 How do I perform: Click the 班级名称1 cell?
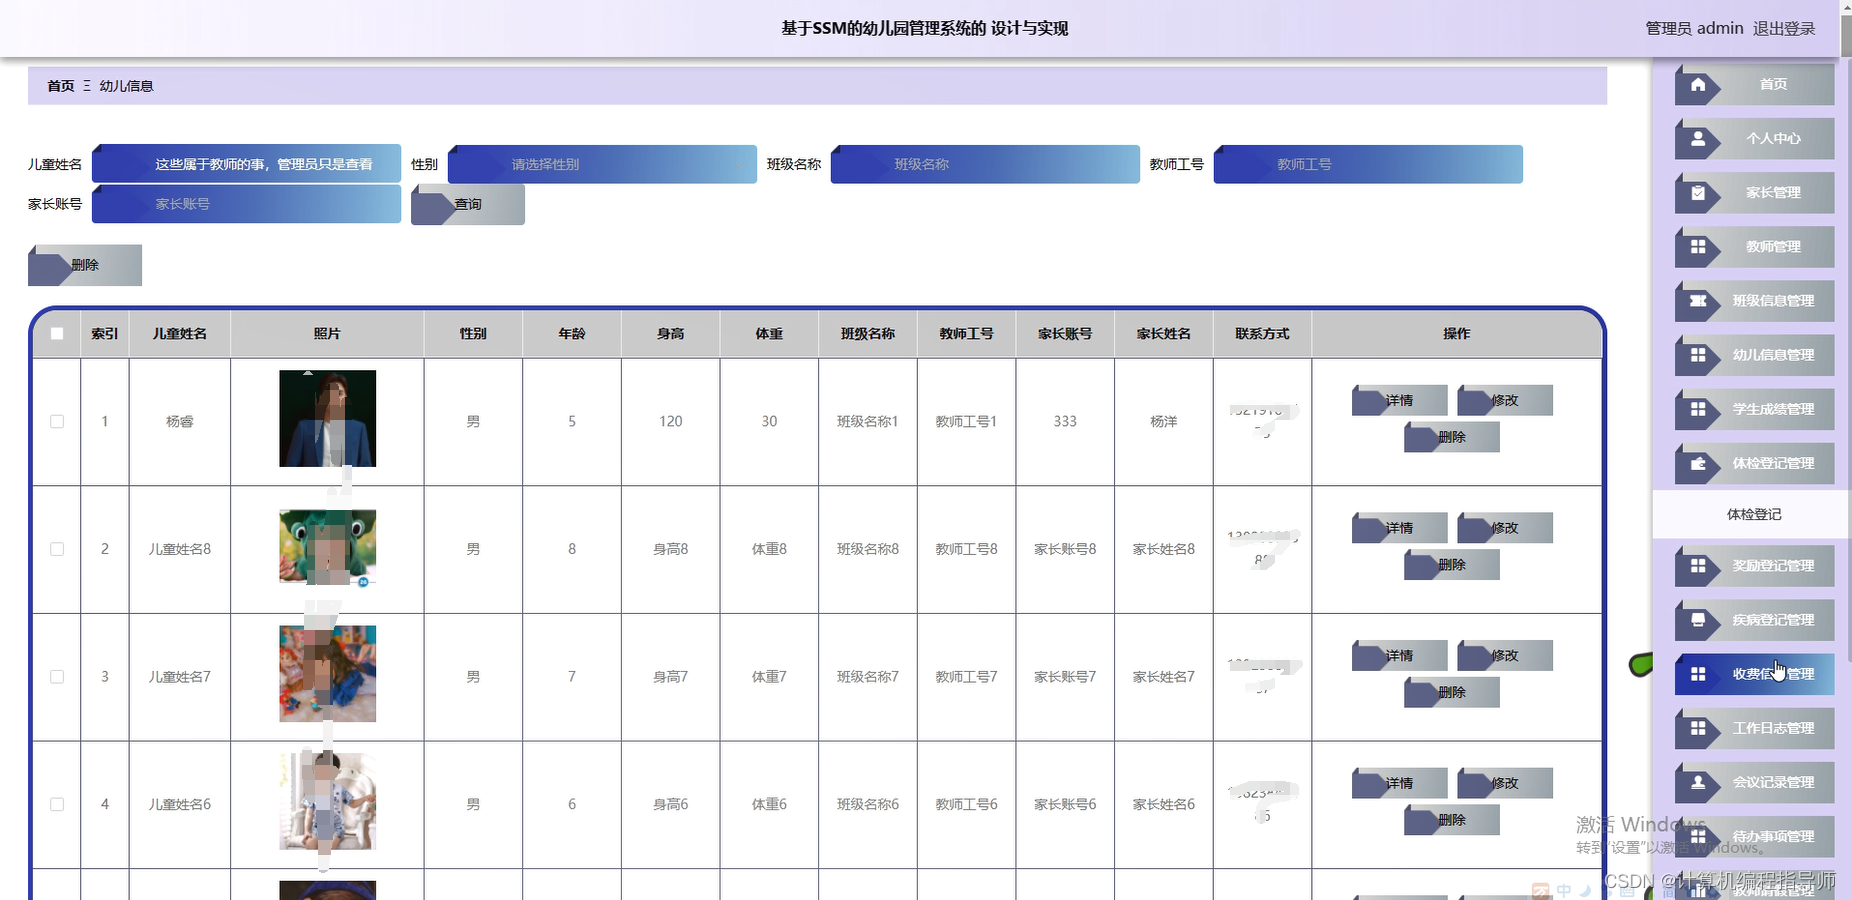(x=868, y=422)
